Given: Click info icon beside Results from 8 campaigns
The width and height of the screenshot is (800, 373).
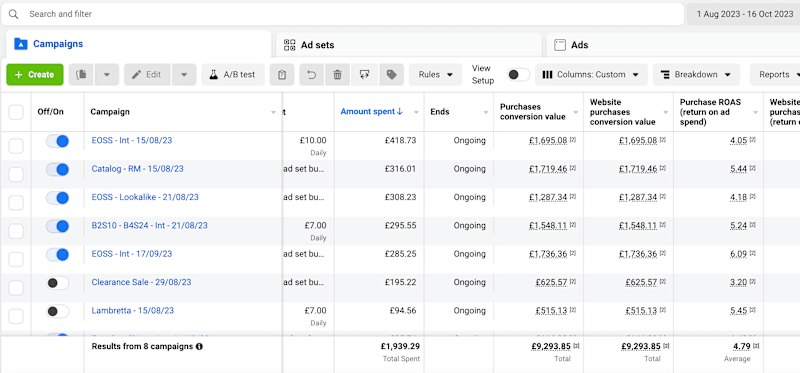Looking at the screenshot, I should pyautogui.click(x=199, y=346).
